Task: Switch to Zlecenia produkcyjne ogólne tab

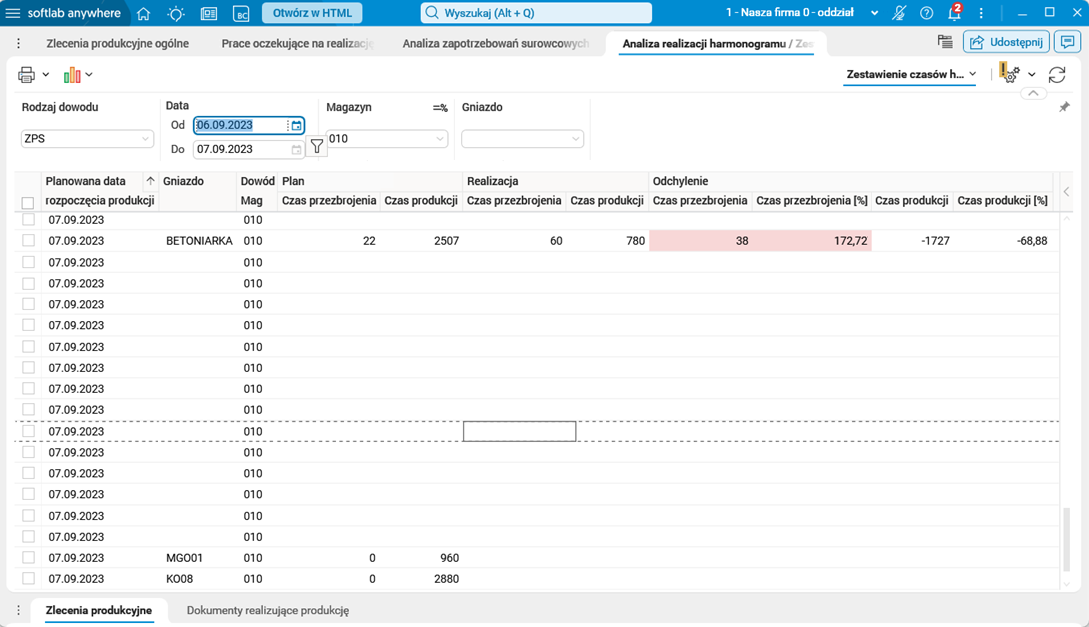Action: coord(117,43)
